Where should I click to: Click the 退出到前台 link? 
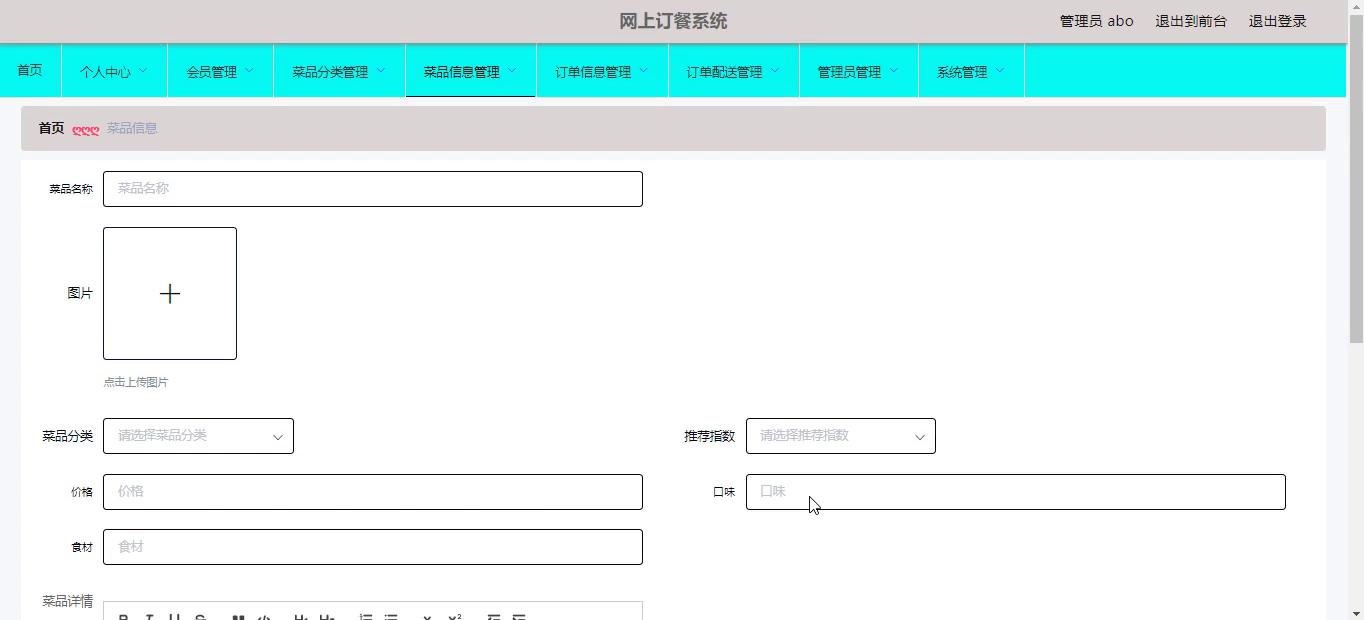pyautogui.click(x=1190, y=21)
